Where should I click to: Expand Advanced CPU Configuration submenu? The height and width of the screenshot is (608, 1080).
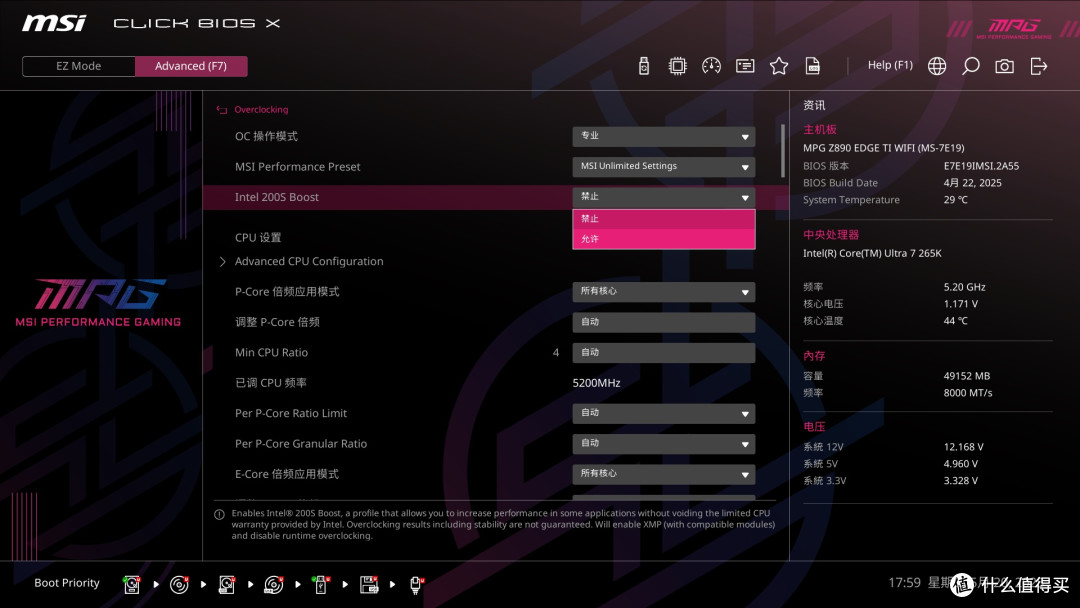tap(309, 262)
